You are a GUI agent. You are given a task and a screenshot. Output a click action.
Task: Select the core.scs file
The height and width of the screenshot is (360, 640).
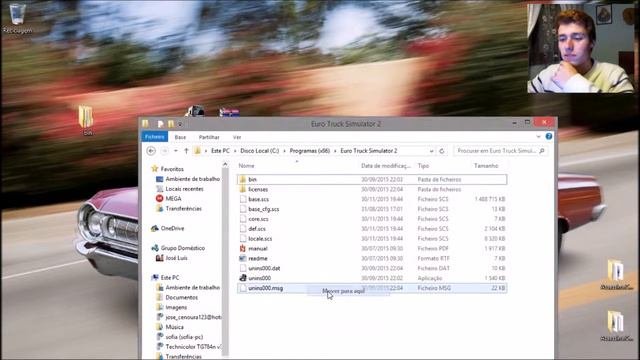372,219
